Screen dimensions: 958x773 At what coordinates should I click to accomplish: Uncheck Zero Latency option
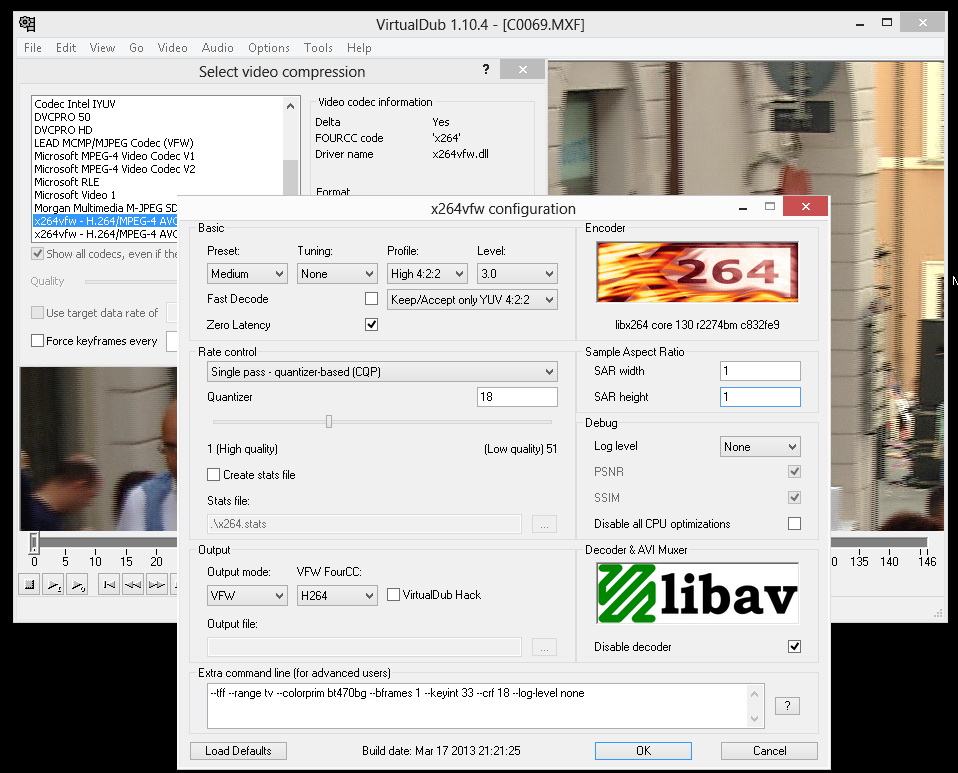pos(371,324)
